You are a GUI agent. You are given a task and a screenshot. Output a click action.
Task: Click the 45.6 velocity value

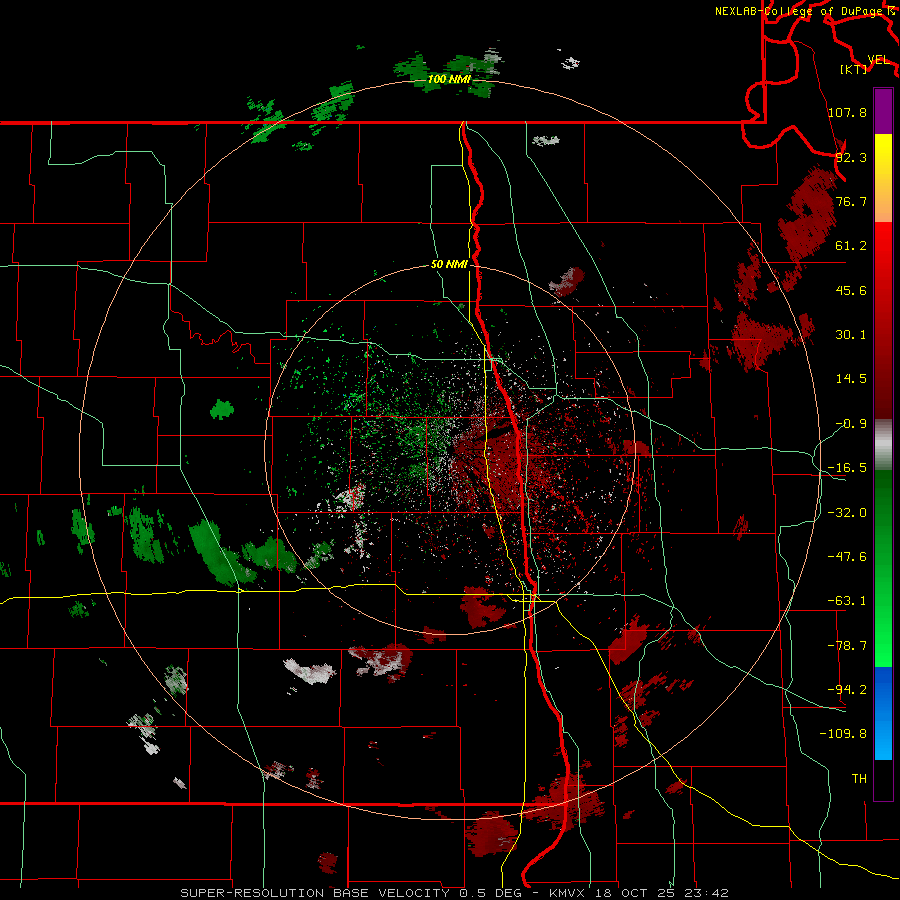coord(851,290)
